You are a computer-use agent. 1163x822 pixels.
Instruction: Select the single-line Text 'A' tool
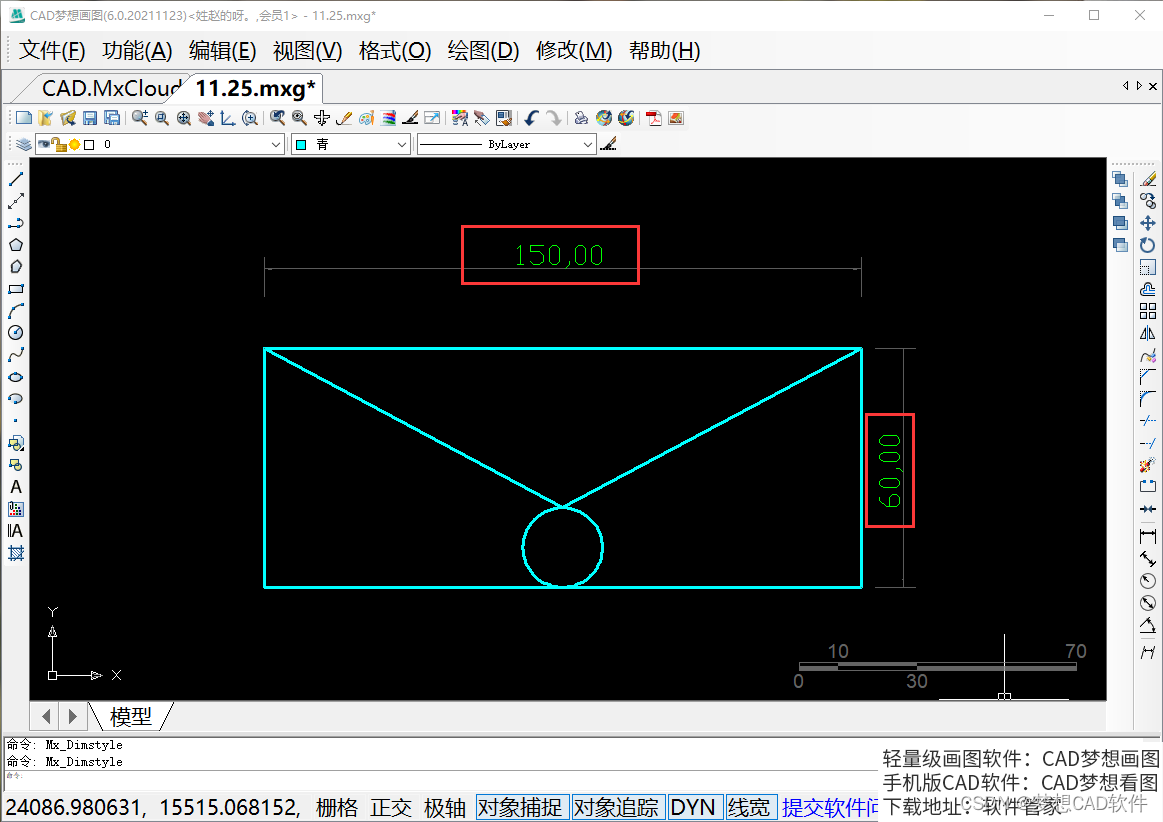click(x=16, y=487)
